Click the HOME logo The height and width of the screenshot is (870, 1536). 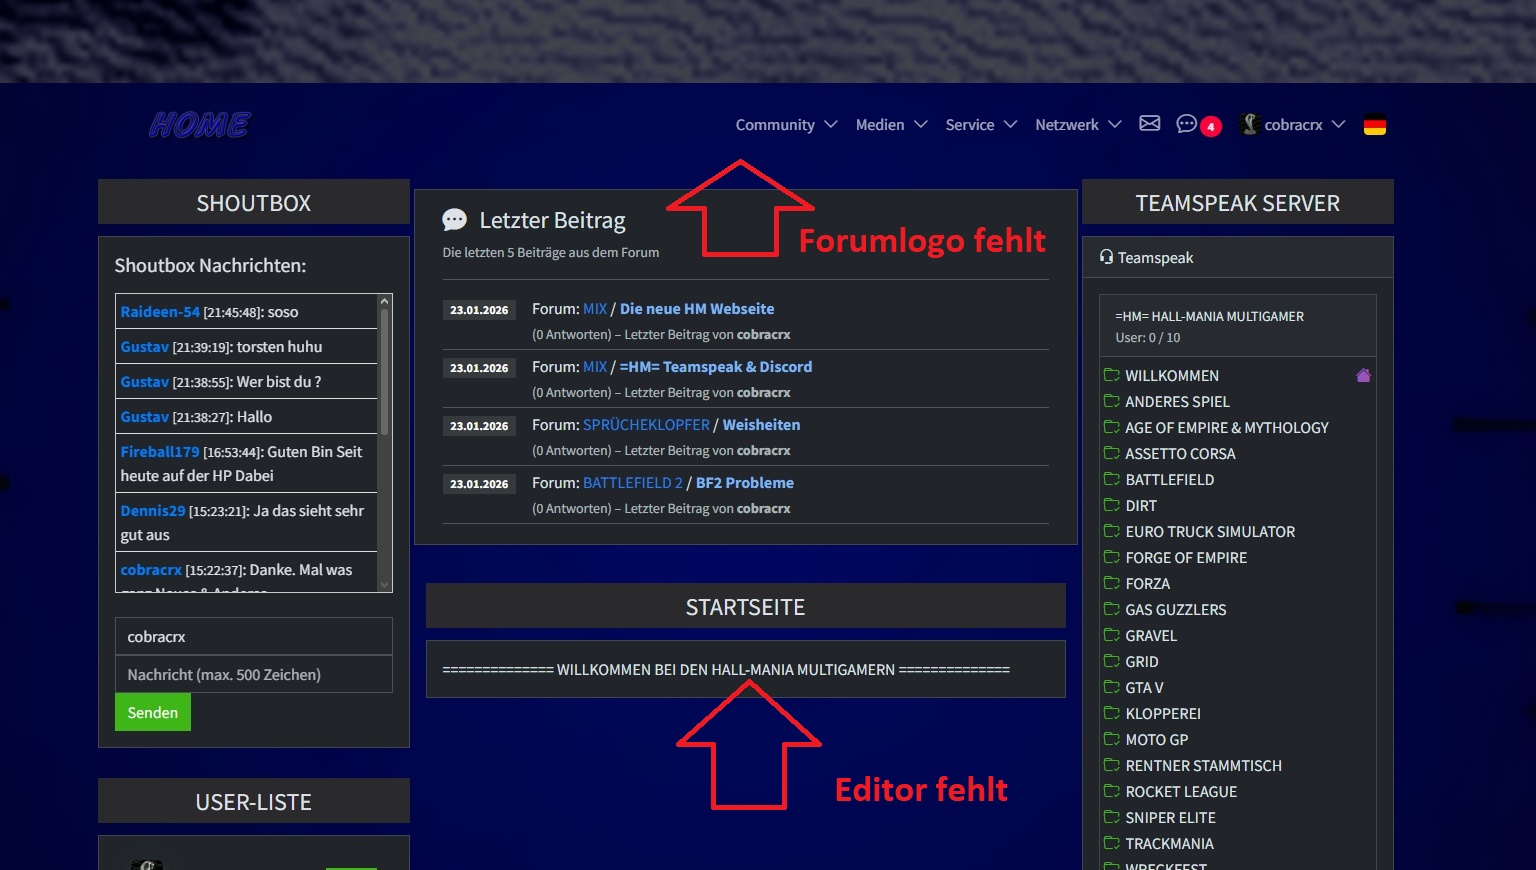[200, 125]
